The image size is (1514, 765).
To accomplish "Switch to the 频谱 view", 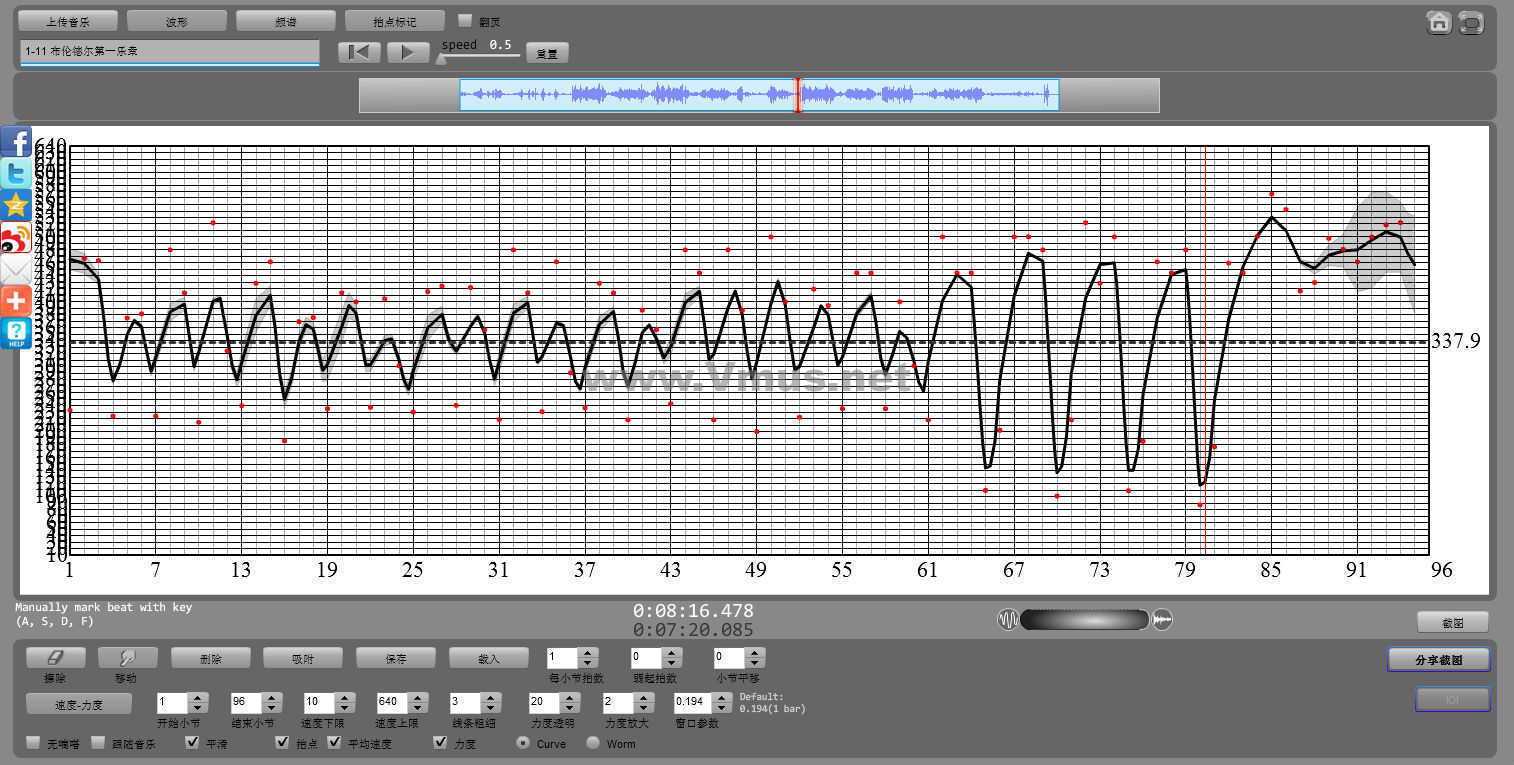I will (285, 20).
